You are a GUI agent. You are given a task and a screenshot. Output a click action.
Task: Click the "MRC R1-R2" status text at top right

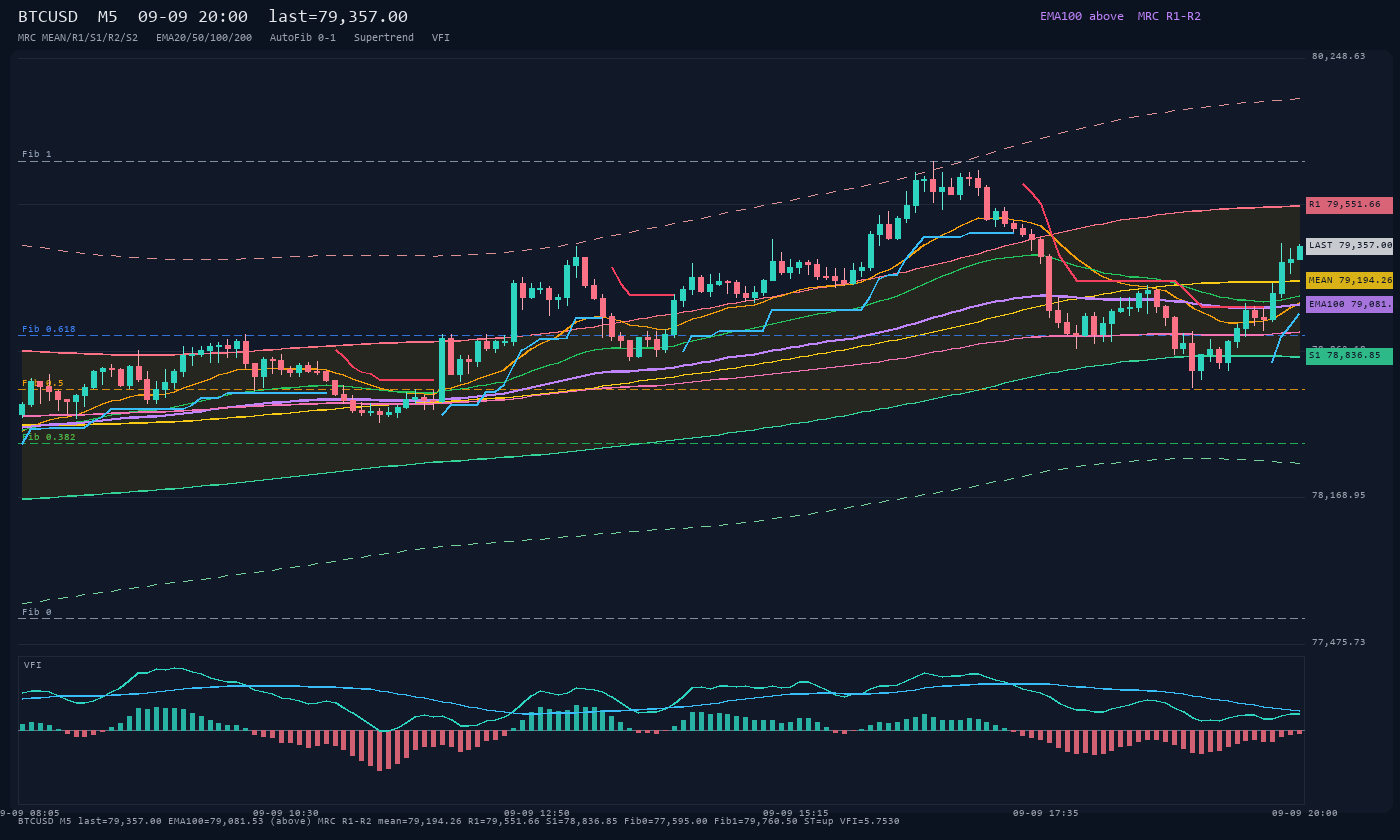1169,16
